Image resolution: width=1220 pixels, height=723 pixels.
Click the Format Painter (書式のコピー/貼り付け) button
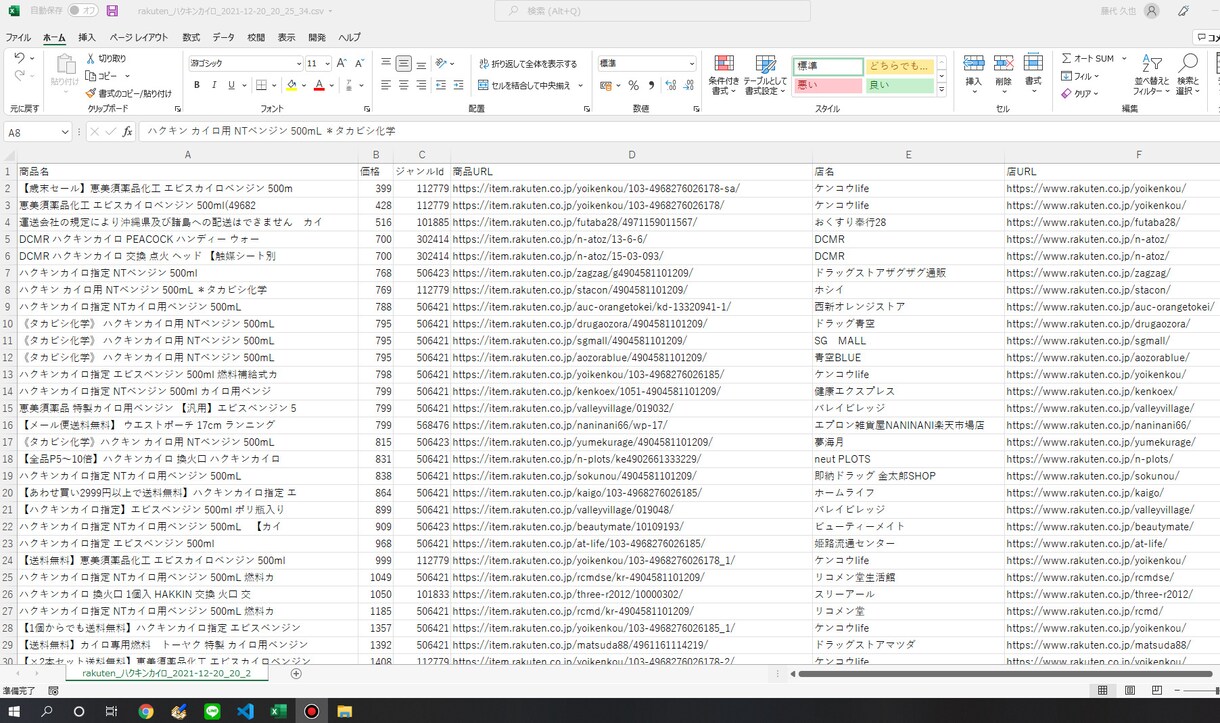(129, 93)
